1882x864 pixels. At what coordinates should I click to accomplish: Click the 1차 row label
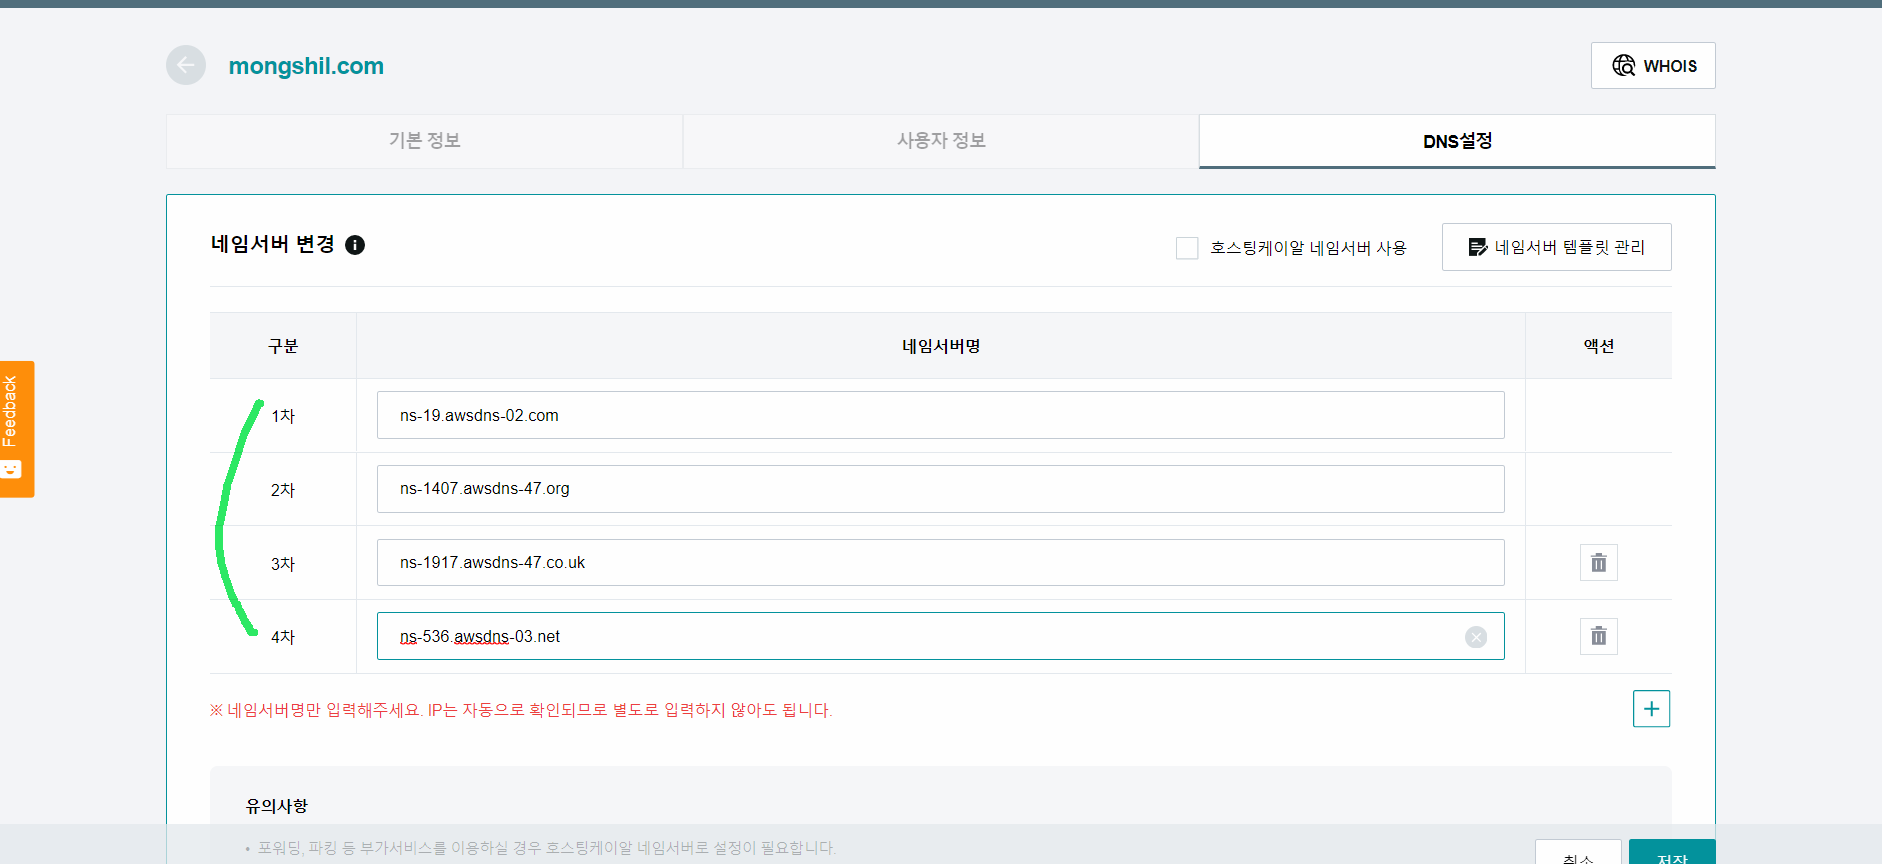283,416
